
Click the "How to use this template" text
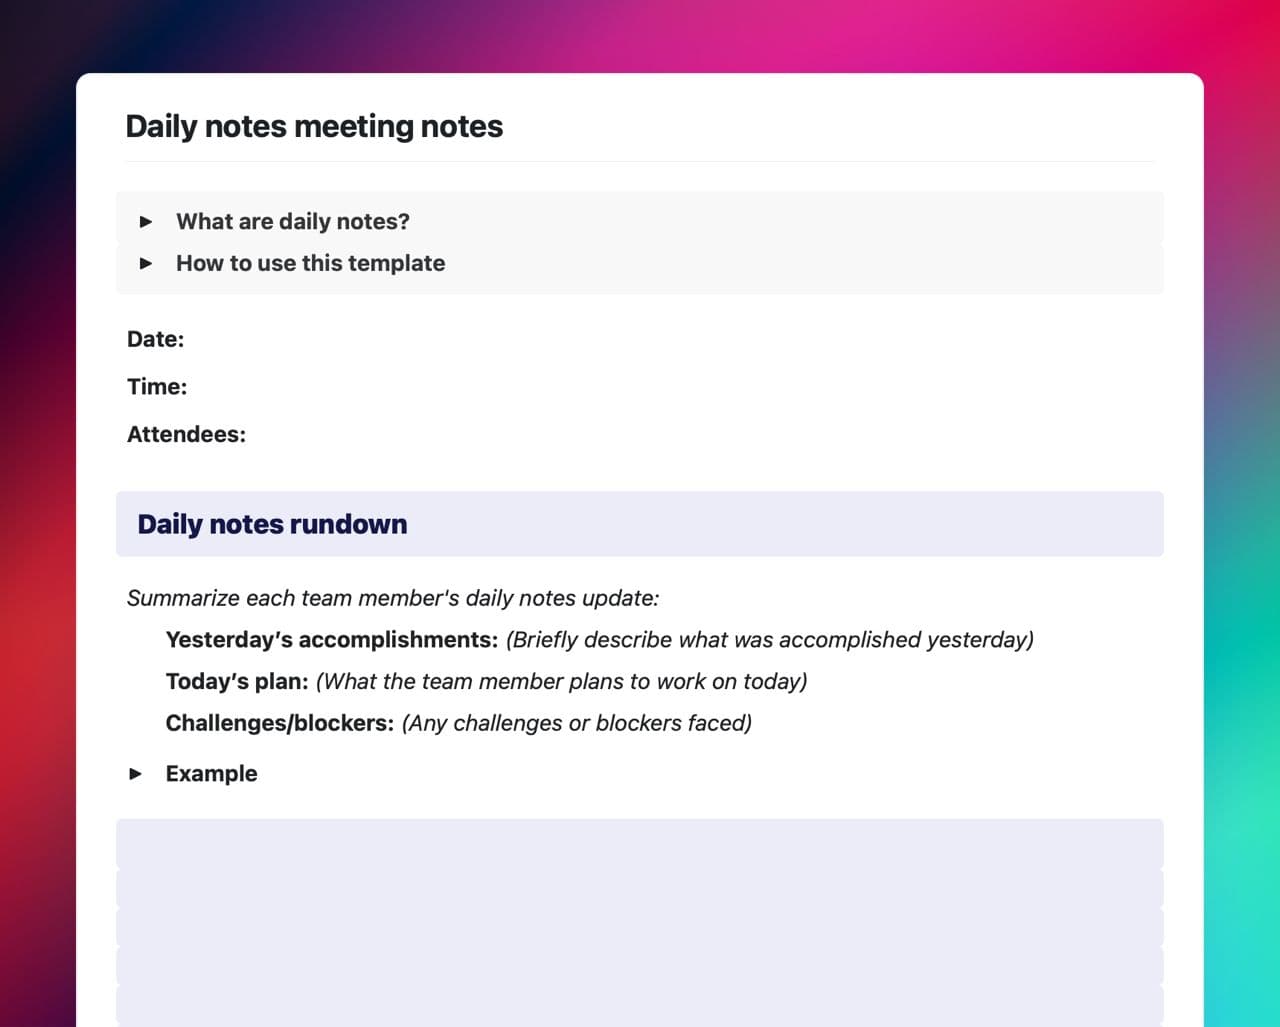click(x=310, y=263)
